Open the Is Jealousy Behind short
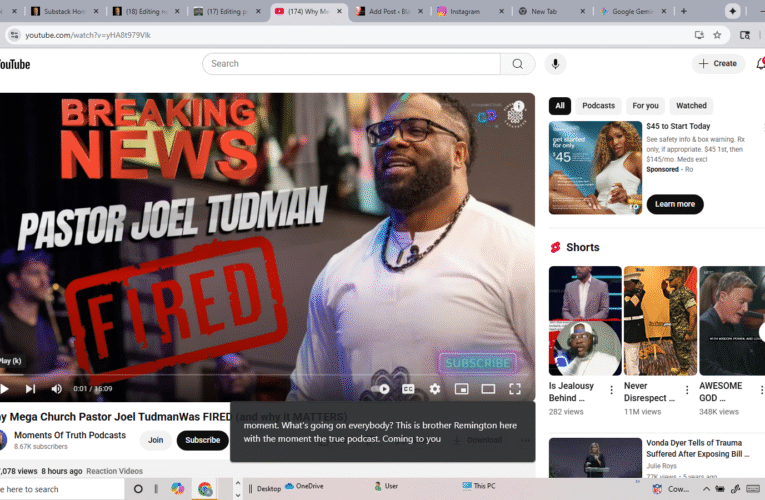765x500 pixels. [x=585, y=320]
